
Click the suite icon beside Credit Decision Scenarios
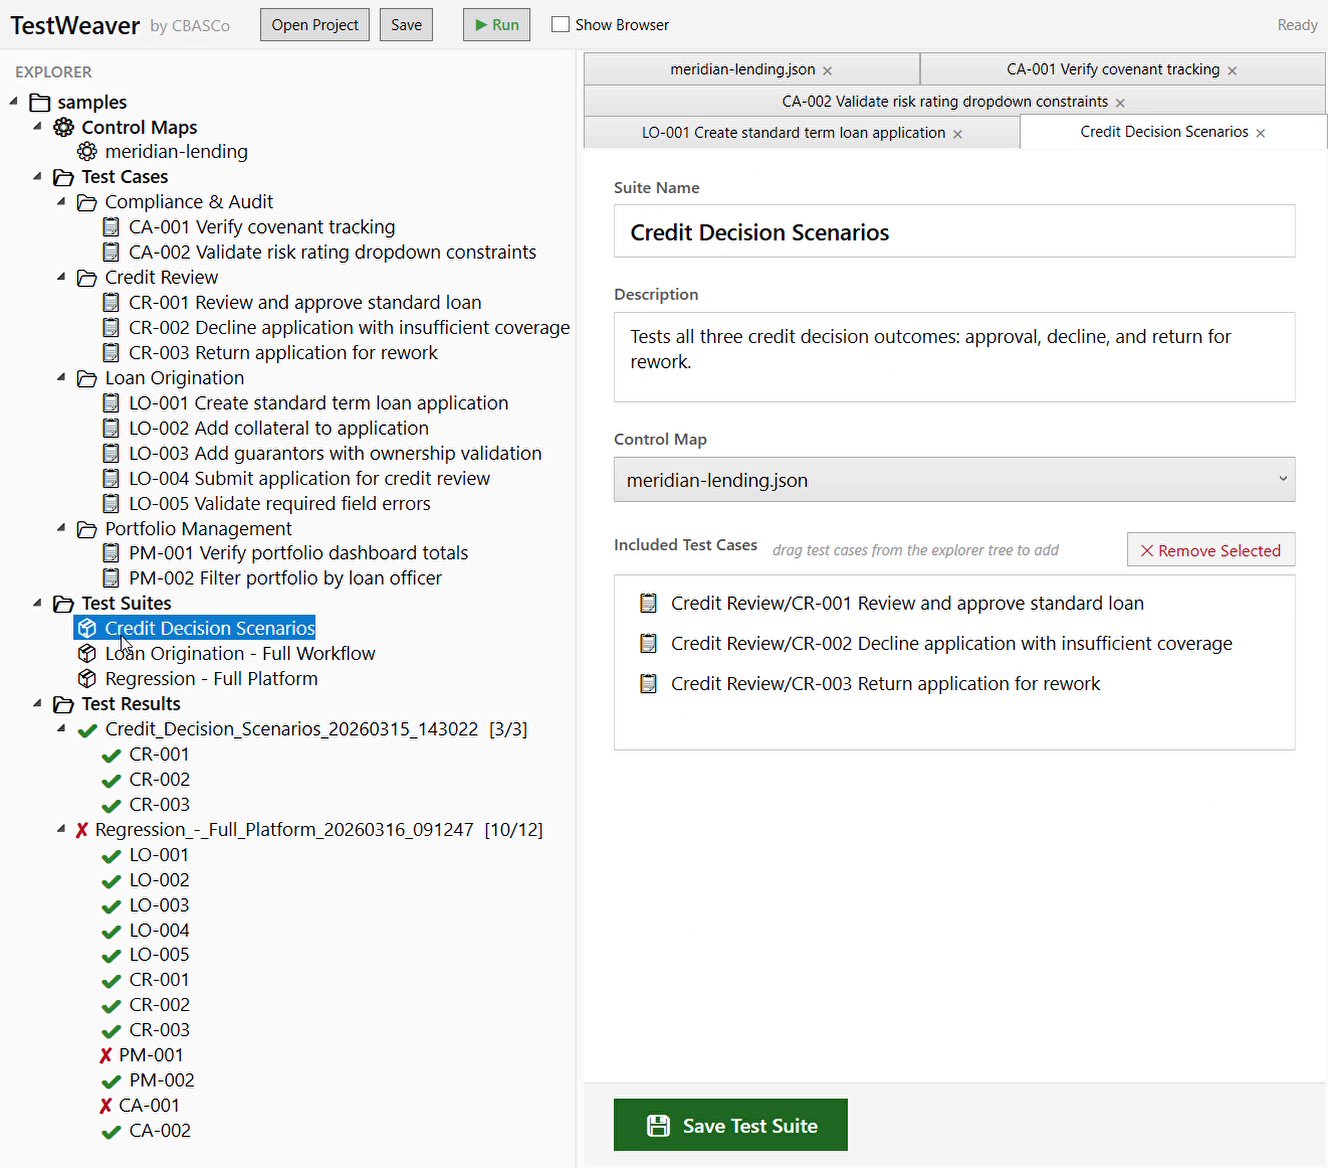87,628
